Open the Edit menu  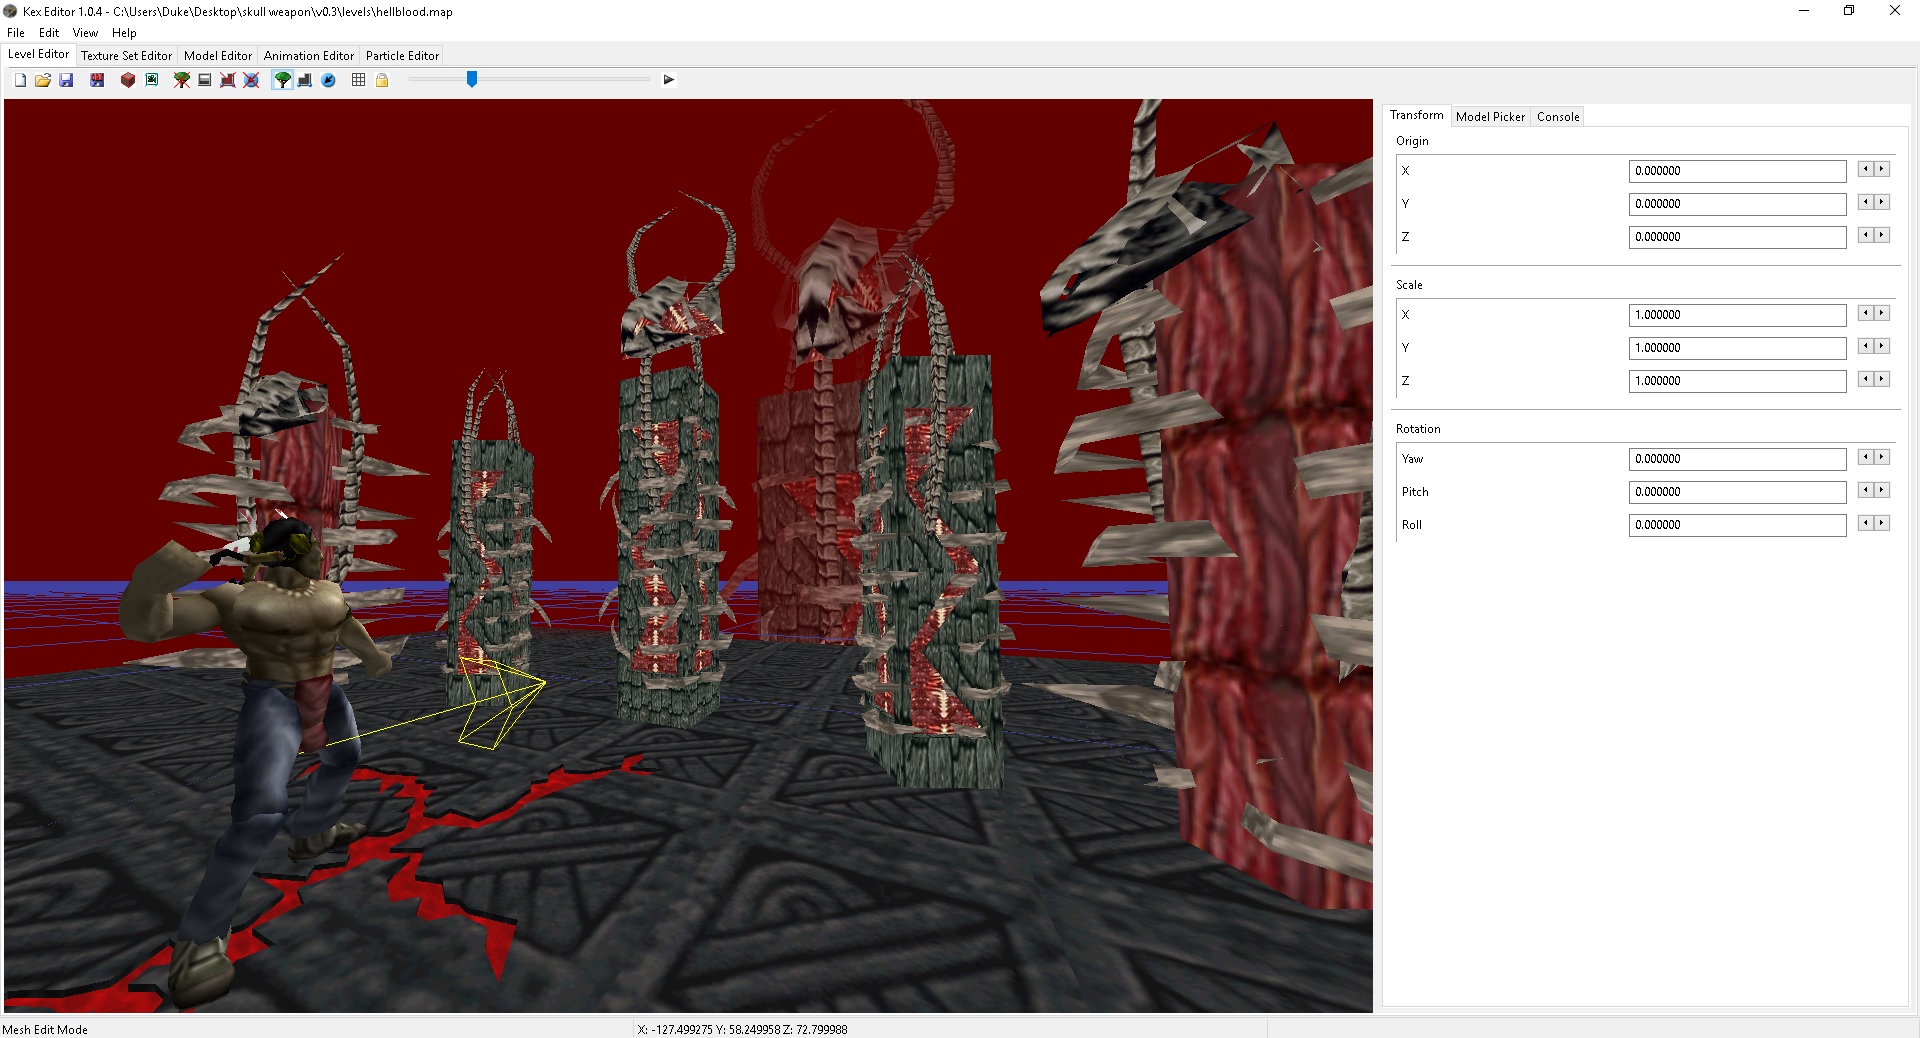49,33
